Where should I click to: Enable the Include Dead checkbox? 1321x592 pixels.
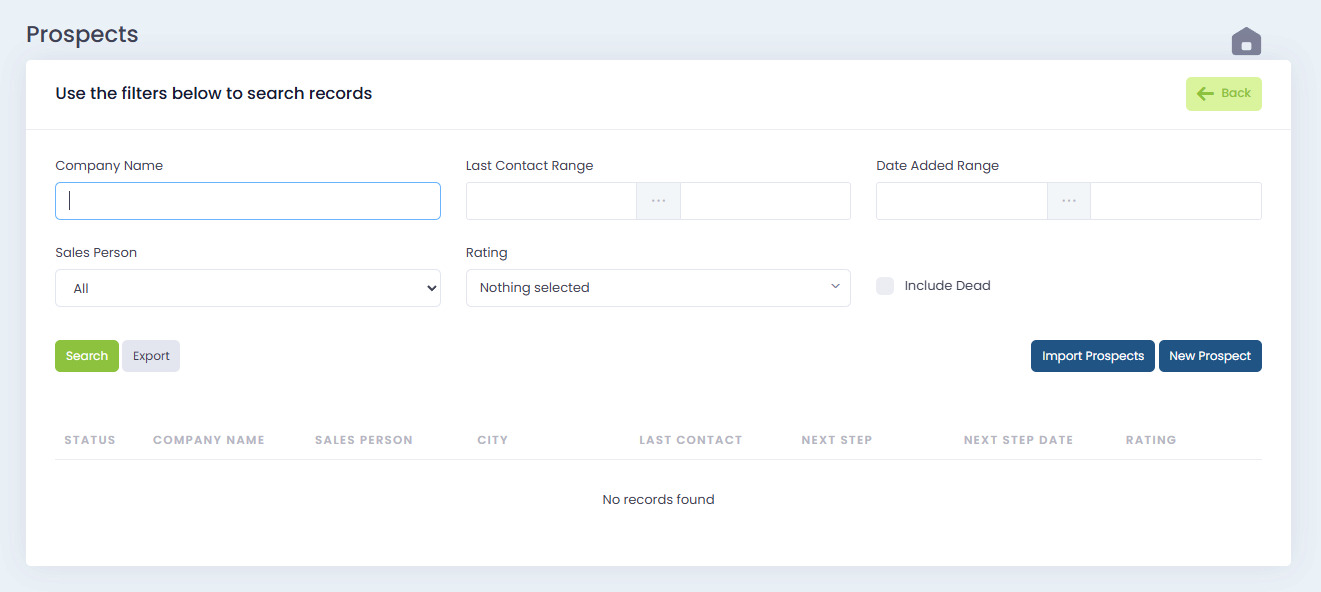(x=885, y=286)
